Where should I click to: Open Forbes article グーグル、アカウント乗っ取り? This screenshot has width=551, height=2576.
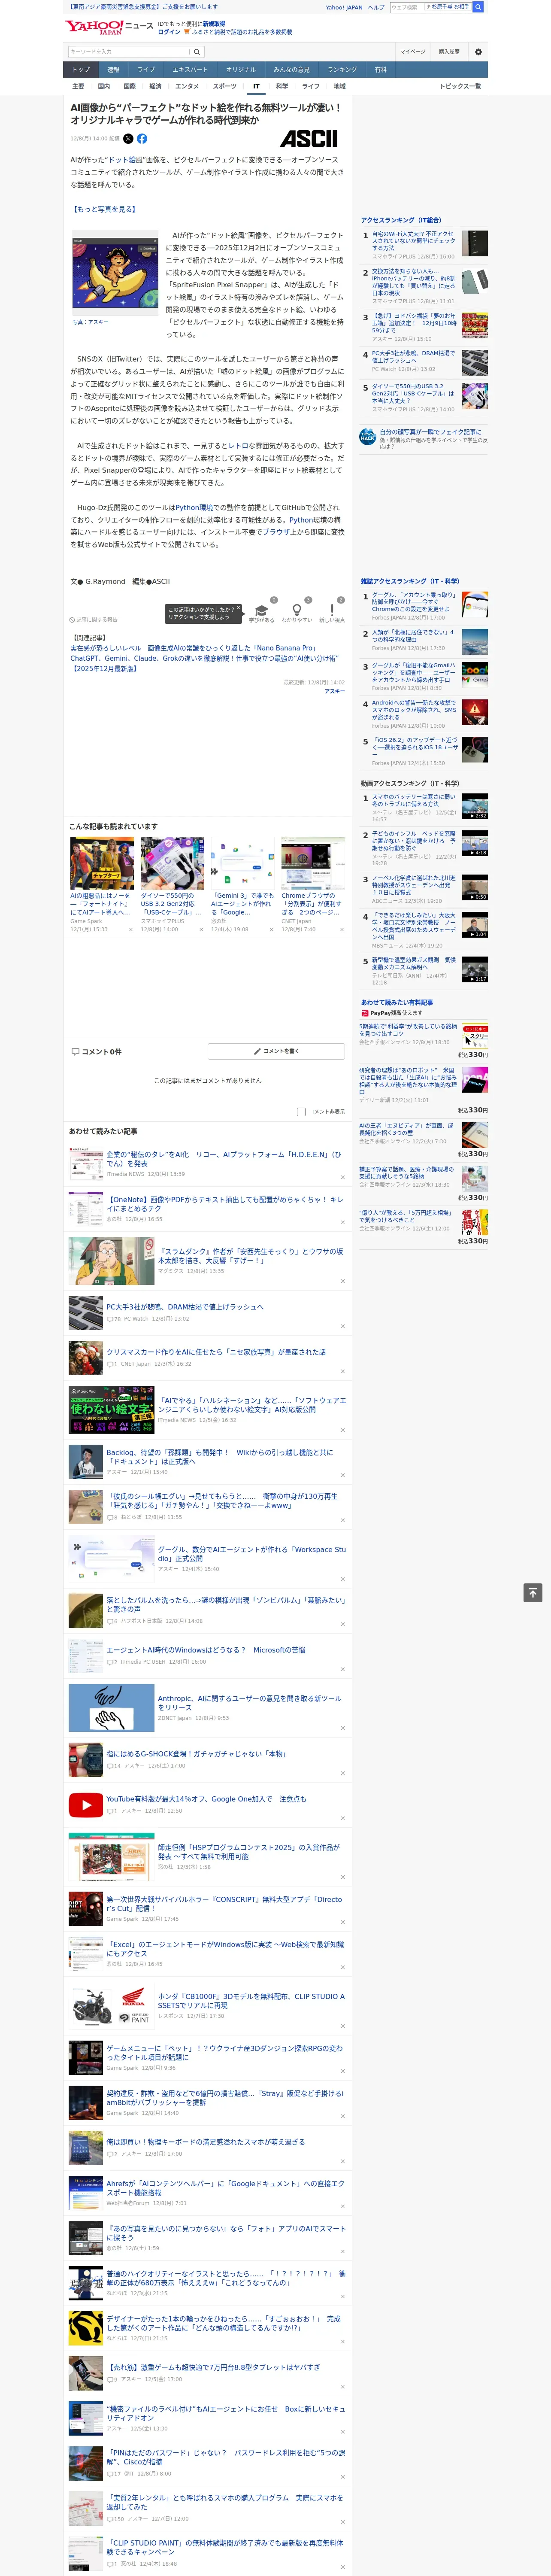tap(414, 601)
